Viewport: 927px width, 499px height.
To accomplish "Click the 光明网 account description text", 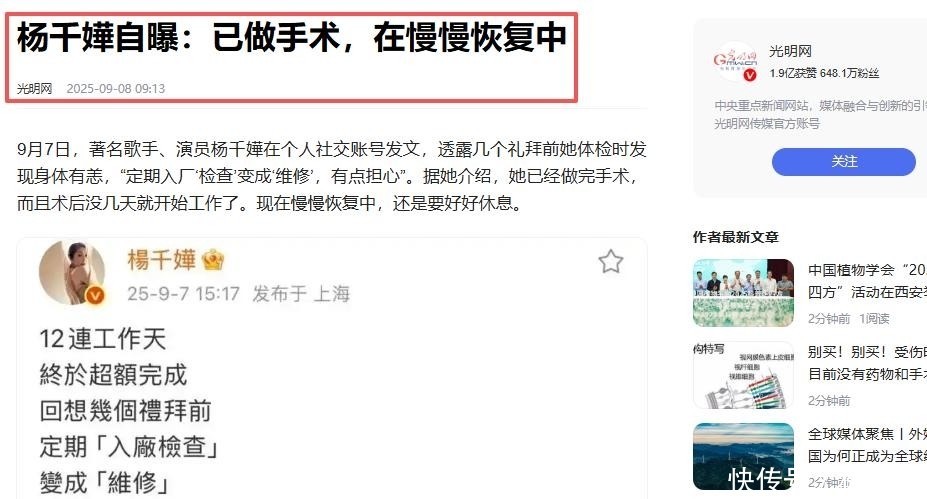I will 821,114.
